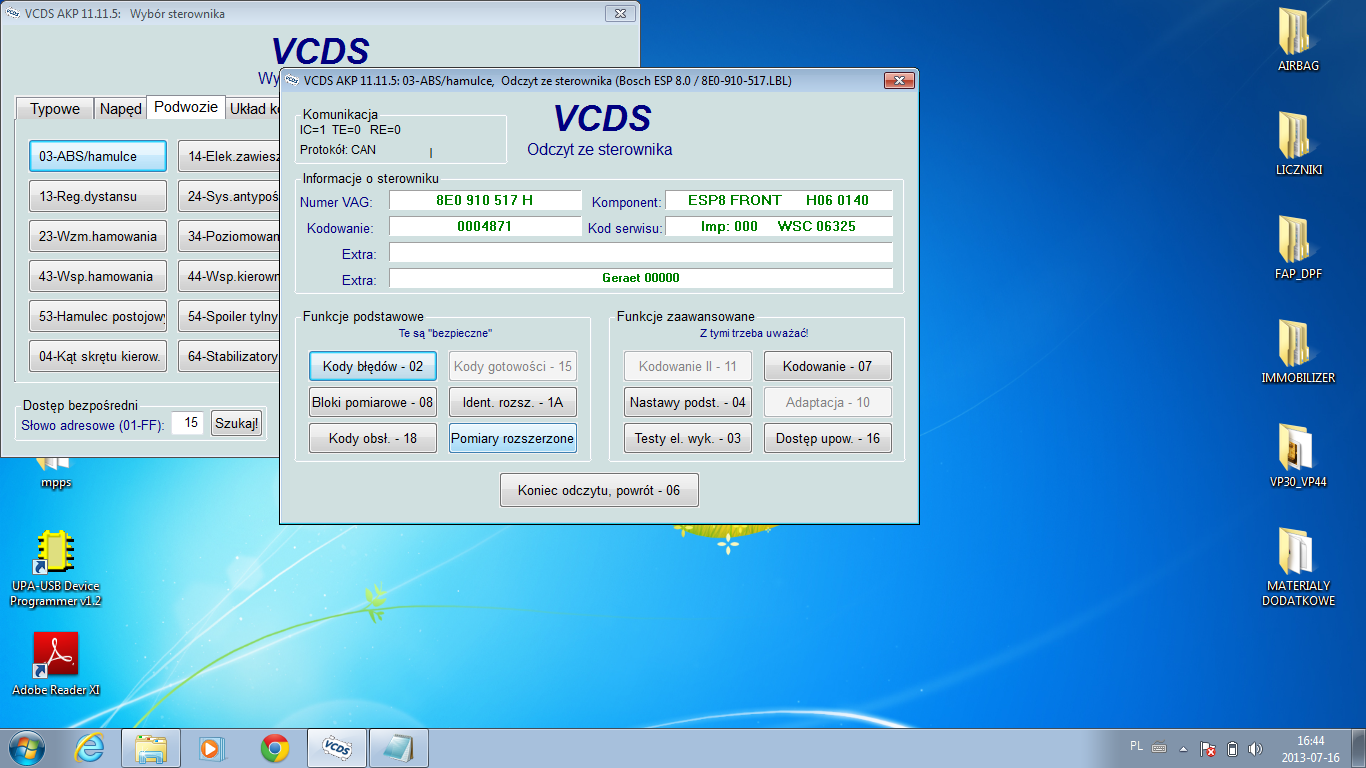Open Kodowanie - 07

pyautogui.click(x=828, y=367)
